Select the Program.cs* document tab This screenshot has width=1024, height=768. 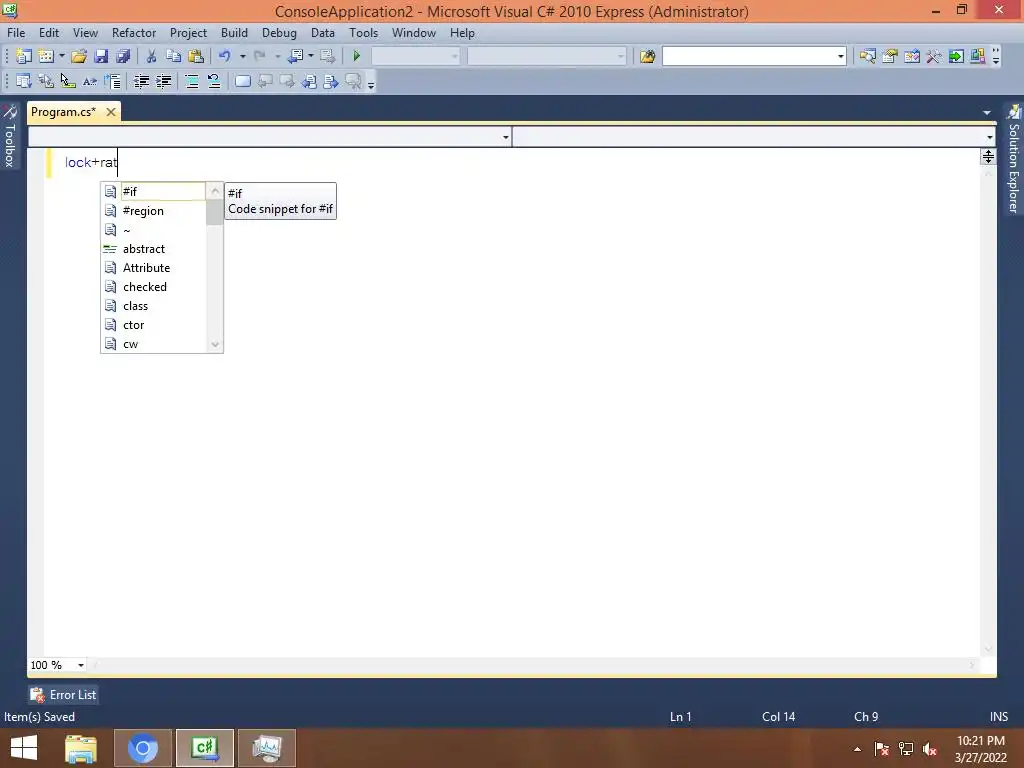[63, 112]
